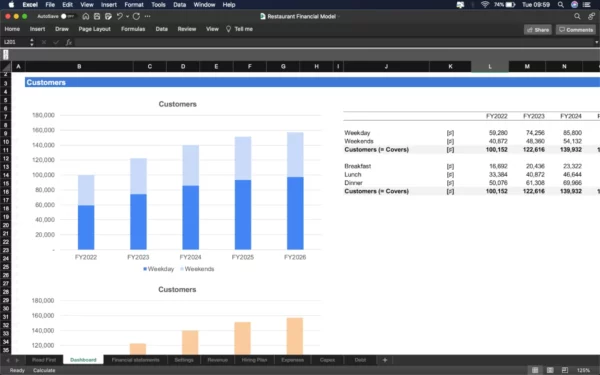The width and height of the screenshot is (600, 375).
Task: Click the Undo arrow icon
Action: coord(120,16)
